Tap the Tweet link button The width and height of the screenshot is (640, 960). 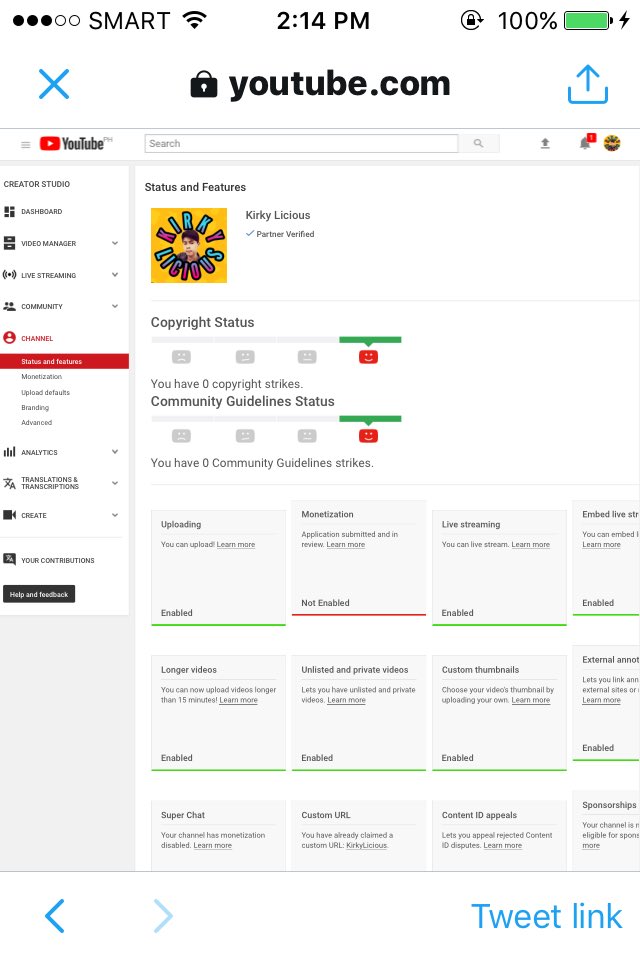[546, 917]
